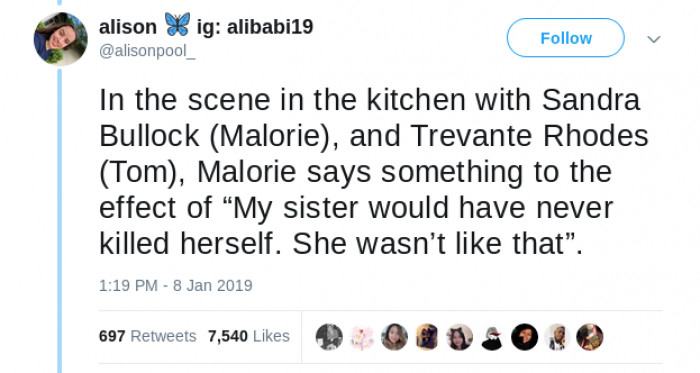Open the seventh liker's dark avatar
The height and width of the screenshot is (373, 700).
point(525,337)
